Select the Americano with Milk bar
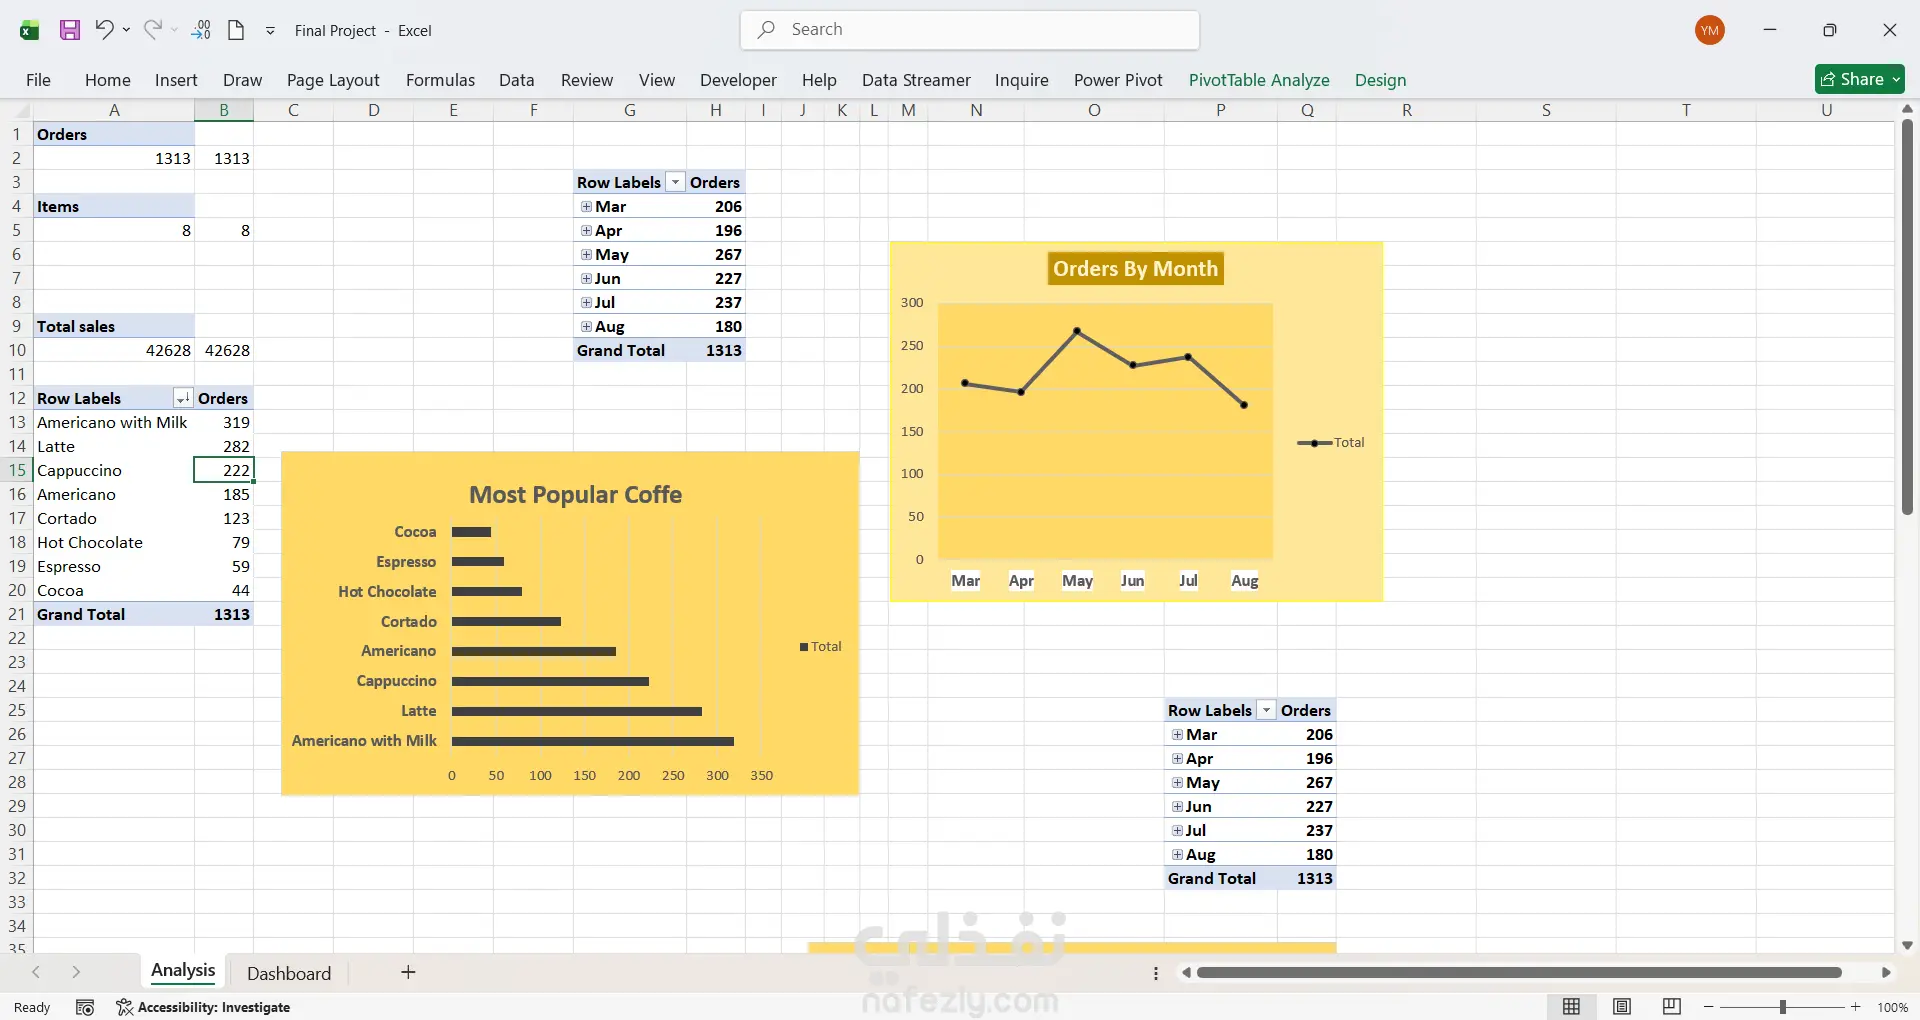This screenshot has width=1920, height=1020. pos(593,741)
